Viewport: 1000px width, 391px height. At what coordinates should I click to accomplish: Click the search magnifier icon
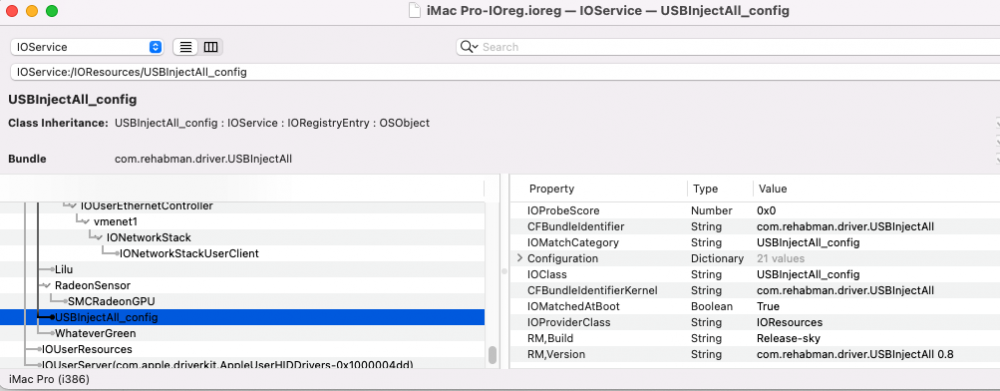tap(469, 47)
